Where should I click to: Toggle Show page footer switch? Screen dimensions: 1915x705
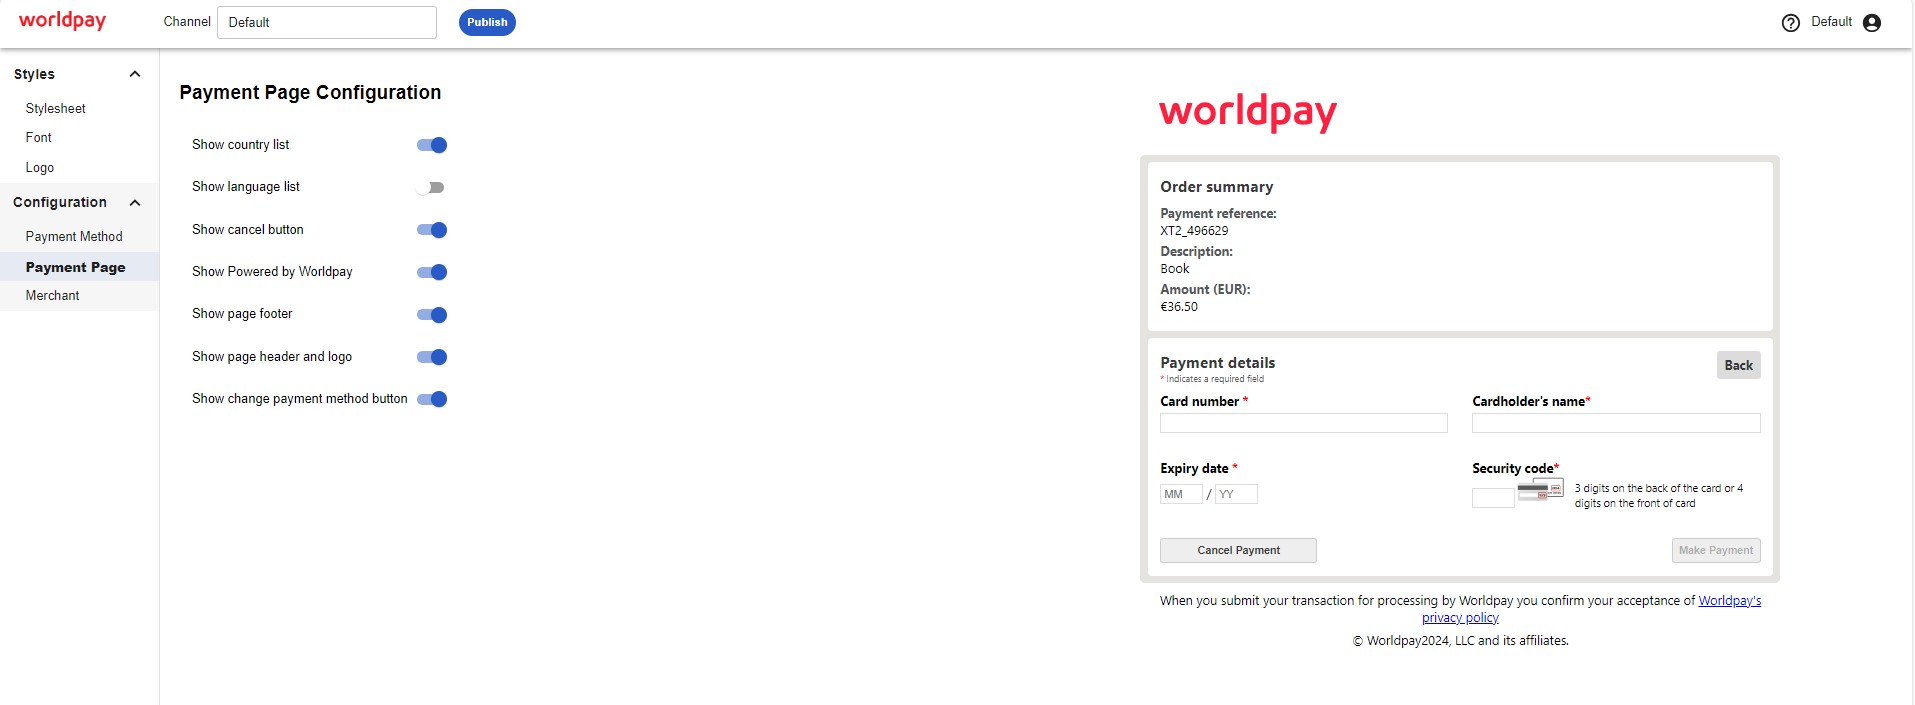coord(432,315)
